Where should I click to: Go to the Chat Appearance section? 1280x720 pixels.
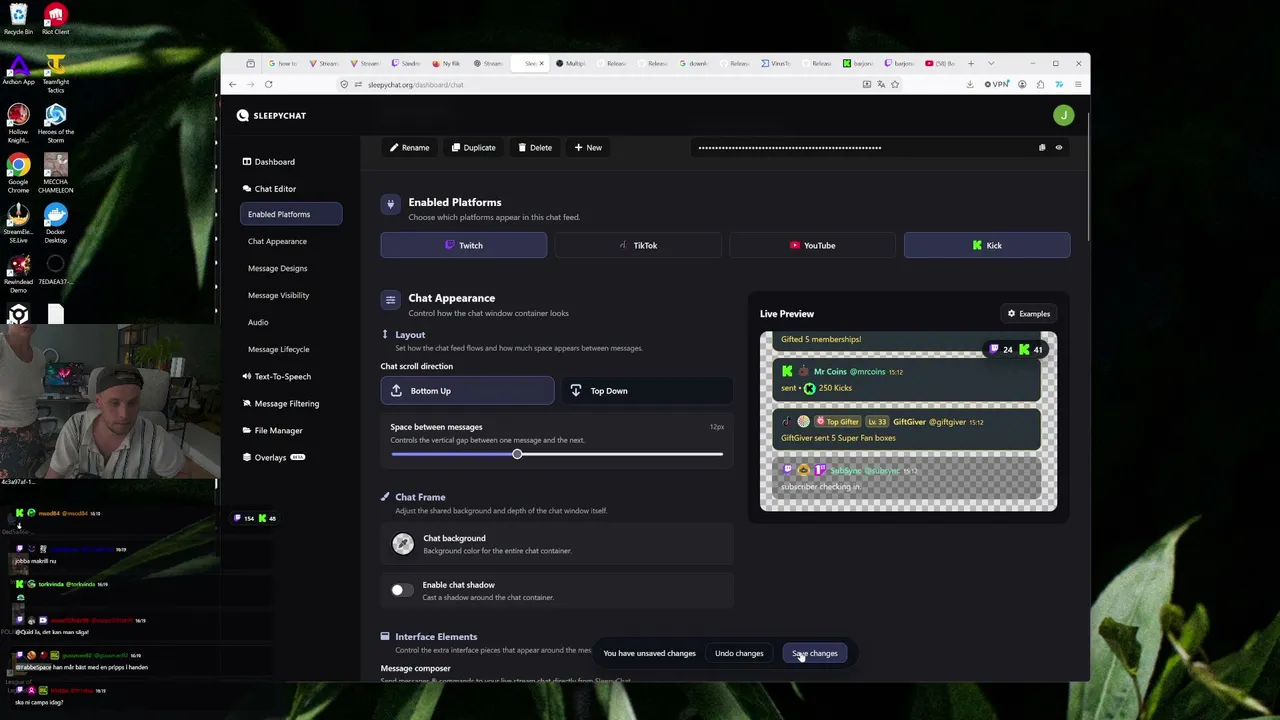tap(277, 241)
